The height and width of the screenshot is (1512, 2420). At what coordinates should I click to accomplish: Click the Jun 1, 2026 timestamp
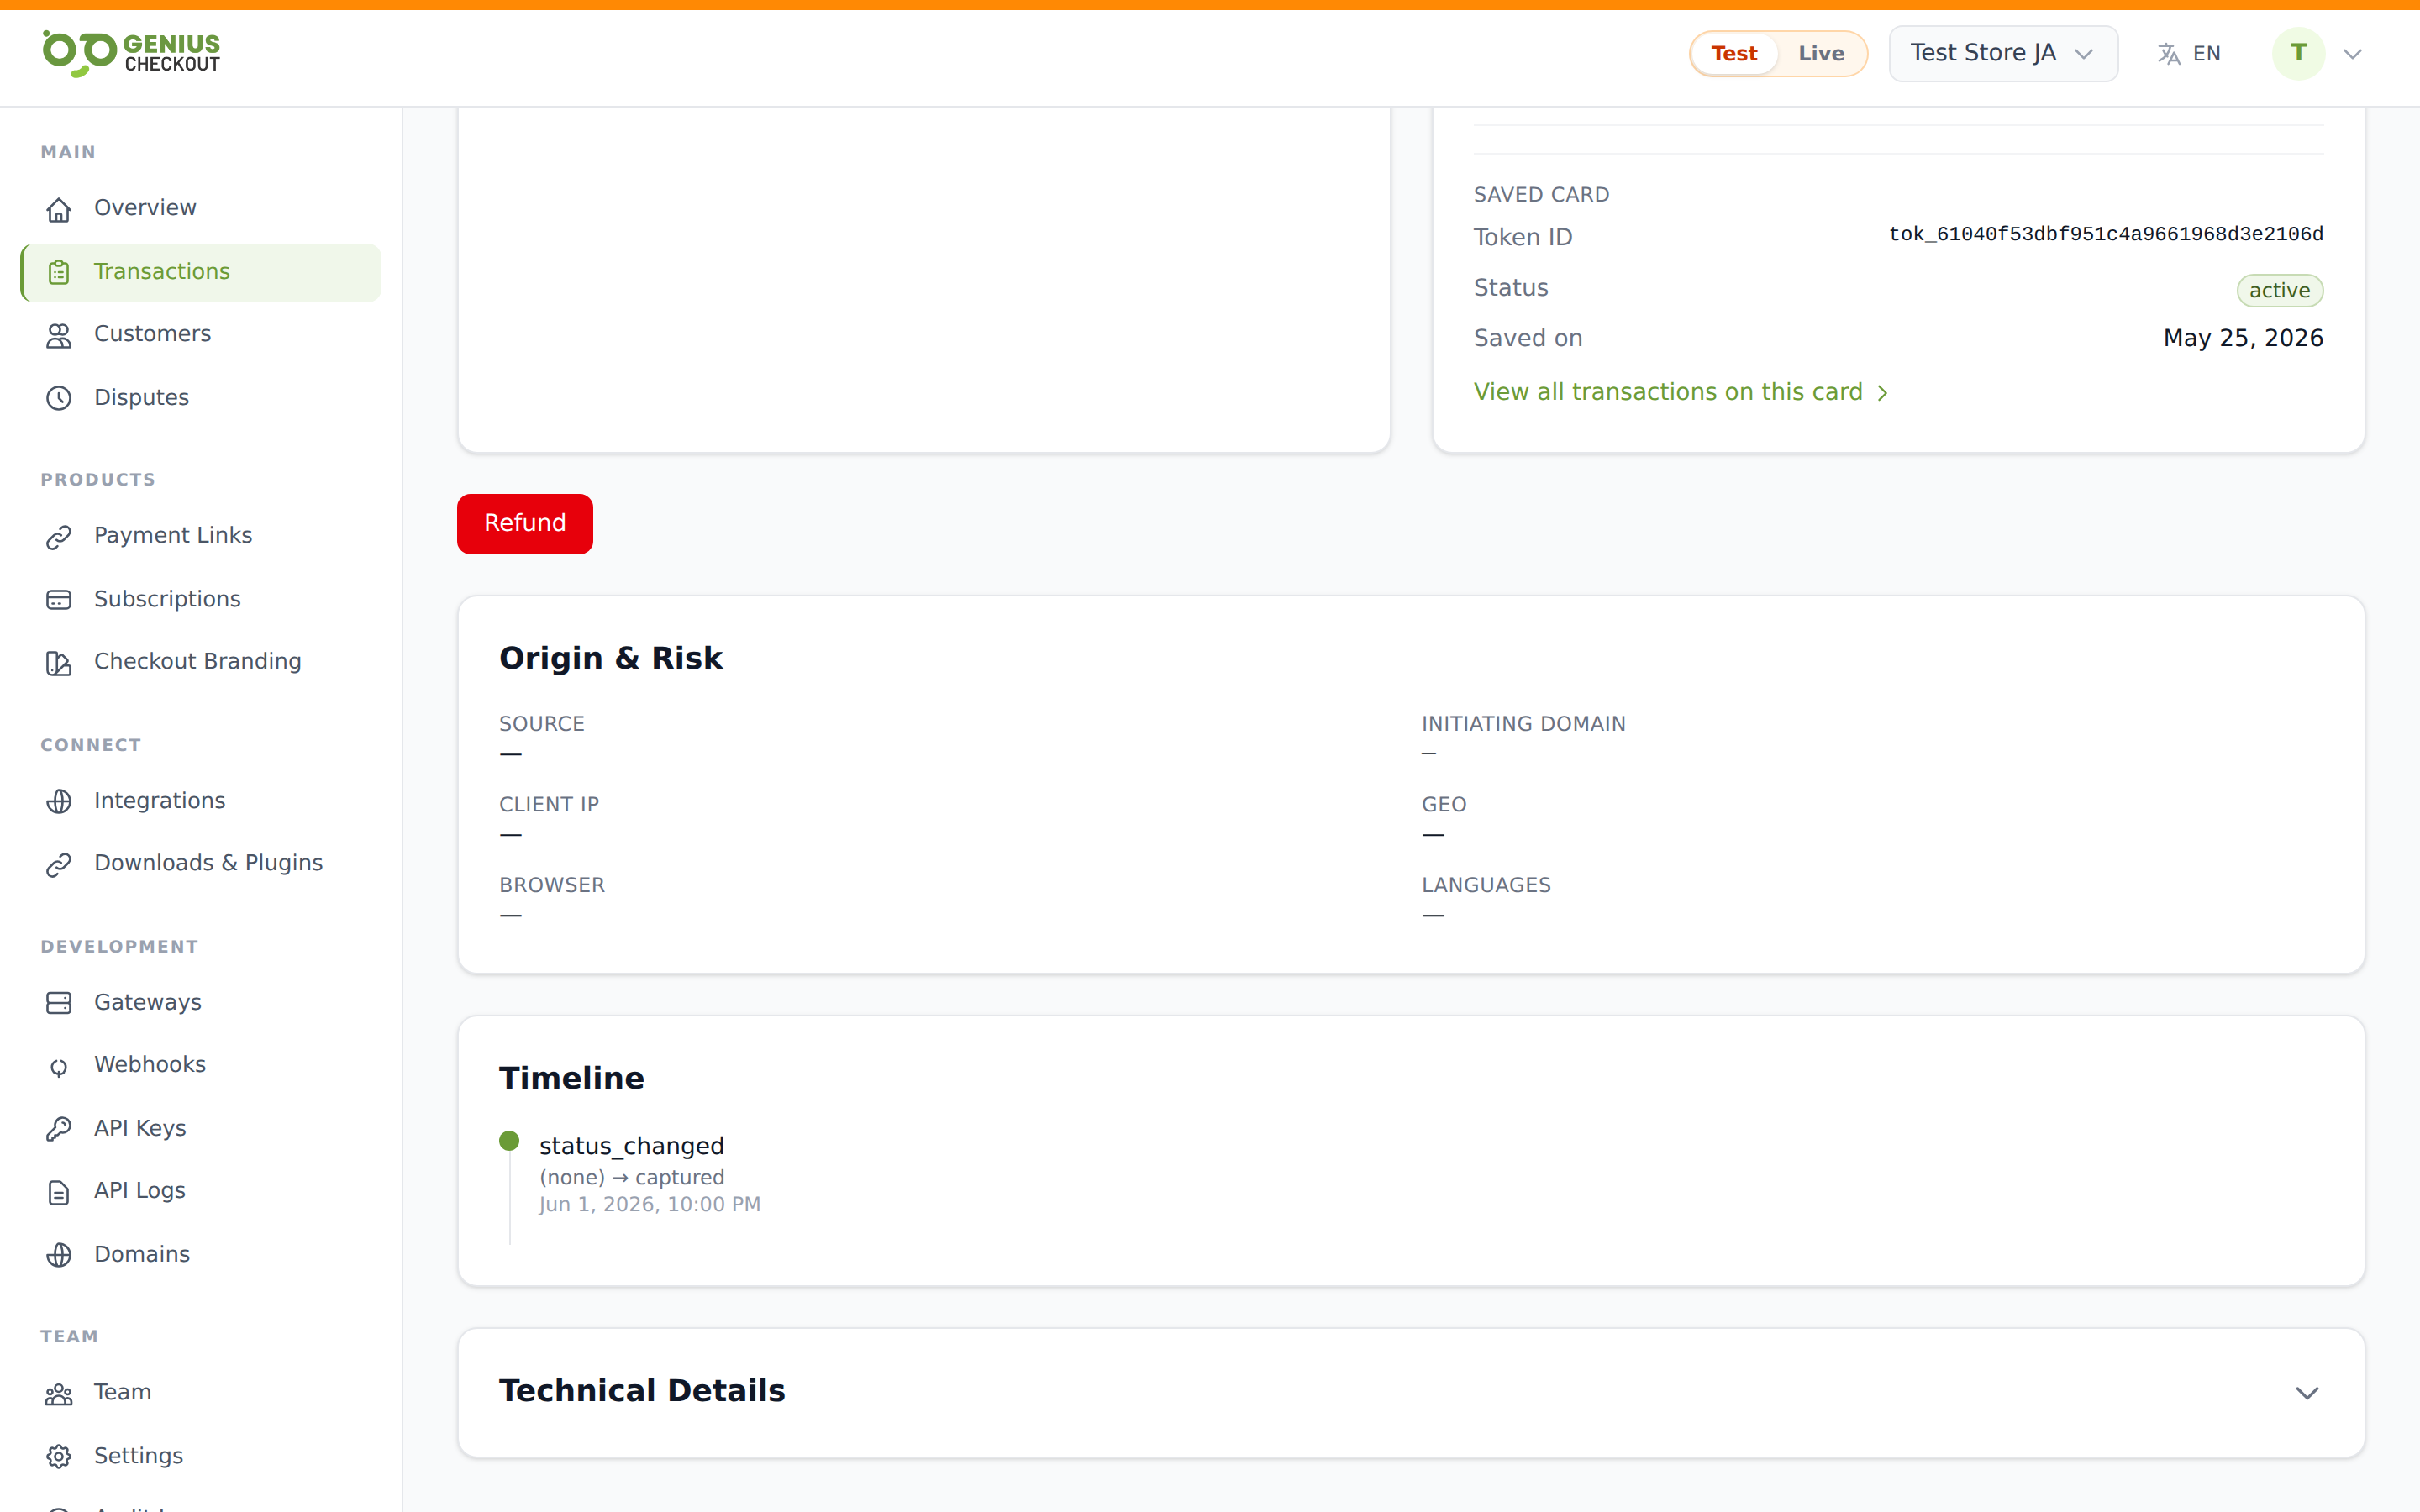650,1205
